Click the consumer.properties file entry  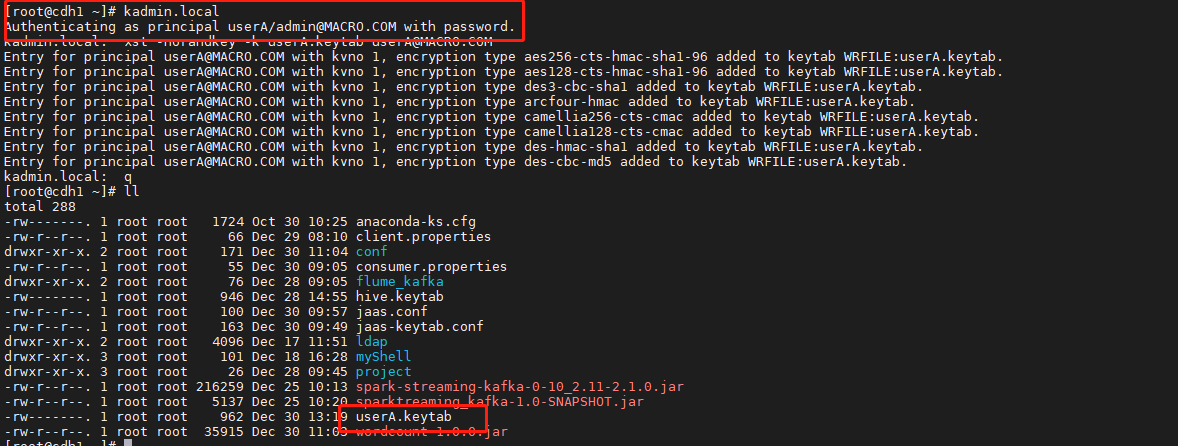[431, 267]
